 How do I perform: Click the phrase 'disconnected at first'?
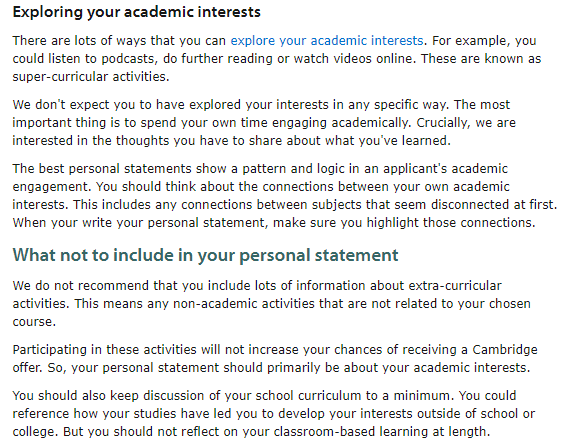coord(494,204)
